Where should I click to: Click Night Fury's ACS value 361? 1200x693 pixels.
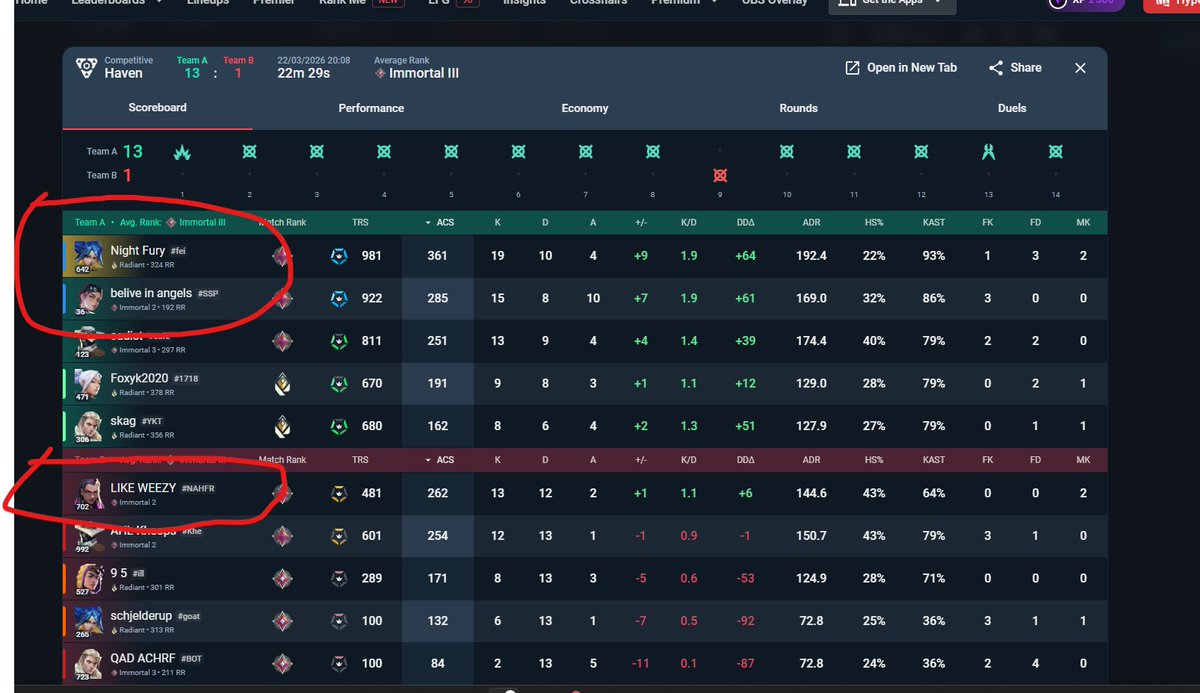pos(437,256)
